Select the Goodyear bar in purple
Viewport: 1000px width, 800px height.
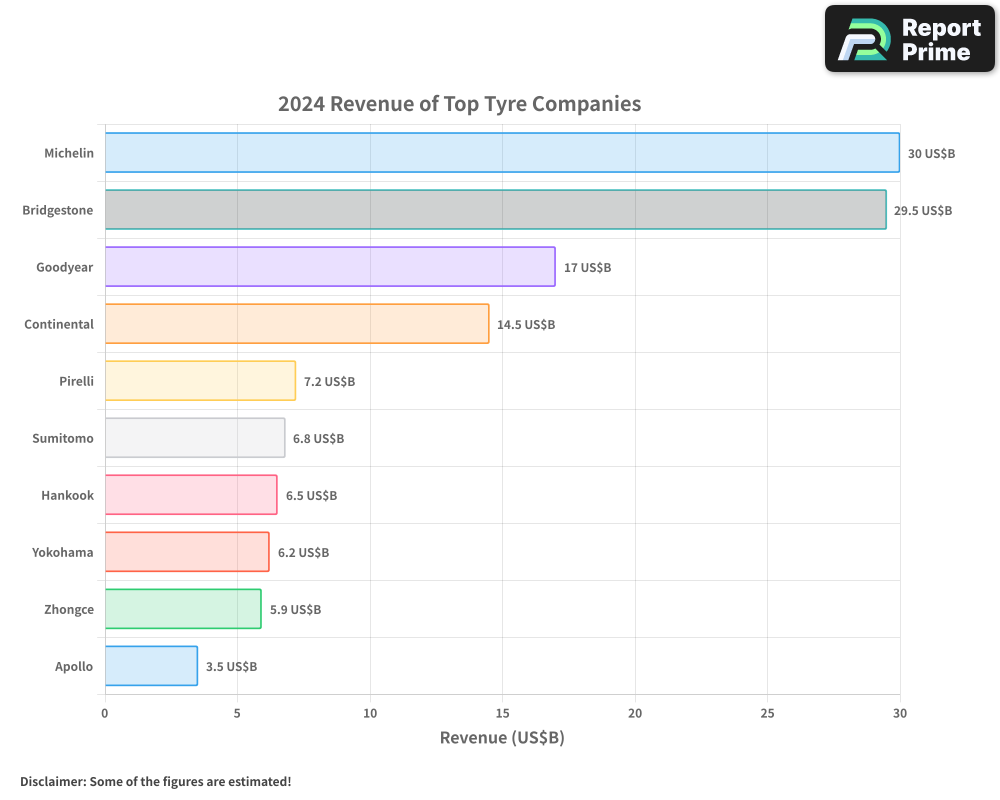point(330,267)
